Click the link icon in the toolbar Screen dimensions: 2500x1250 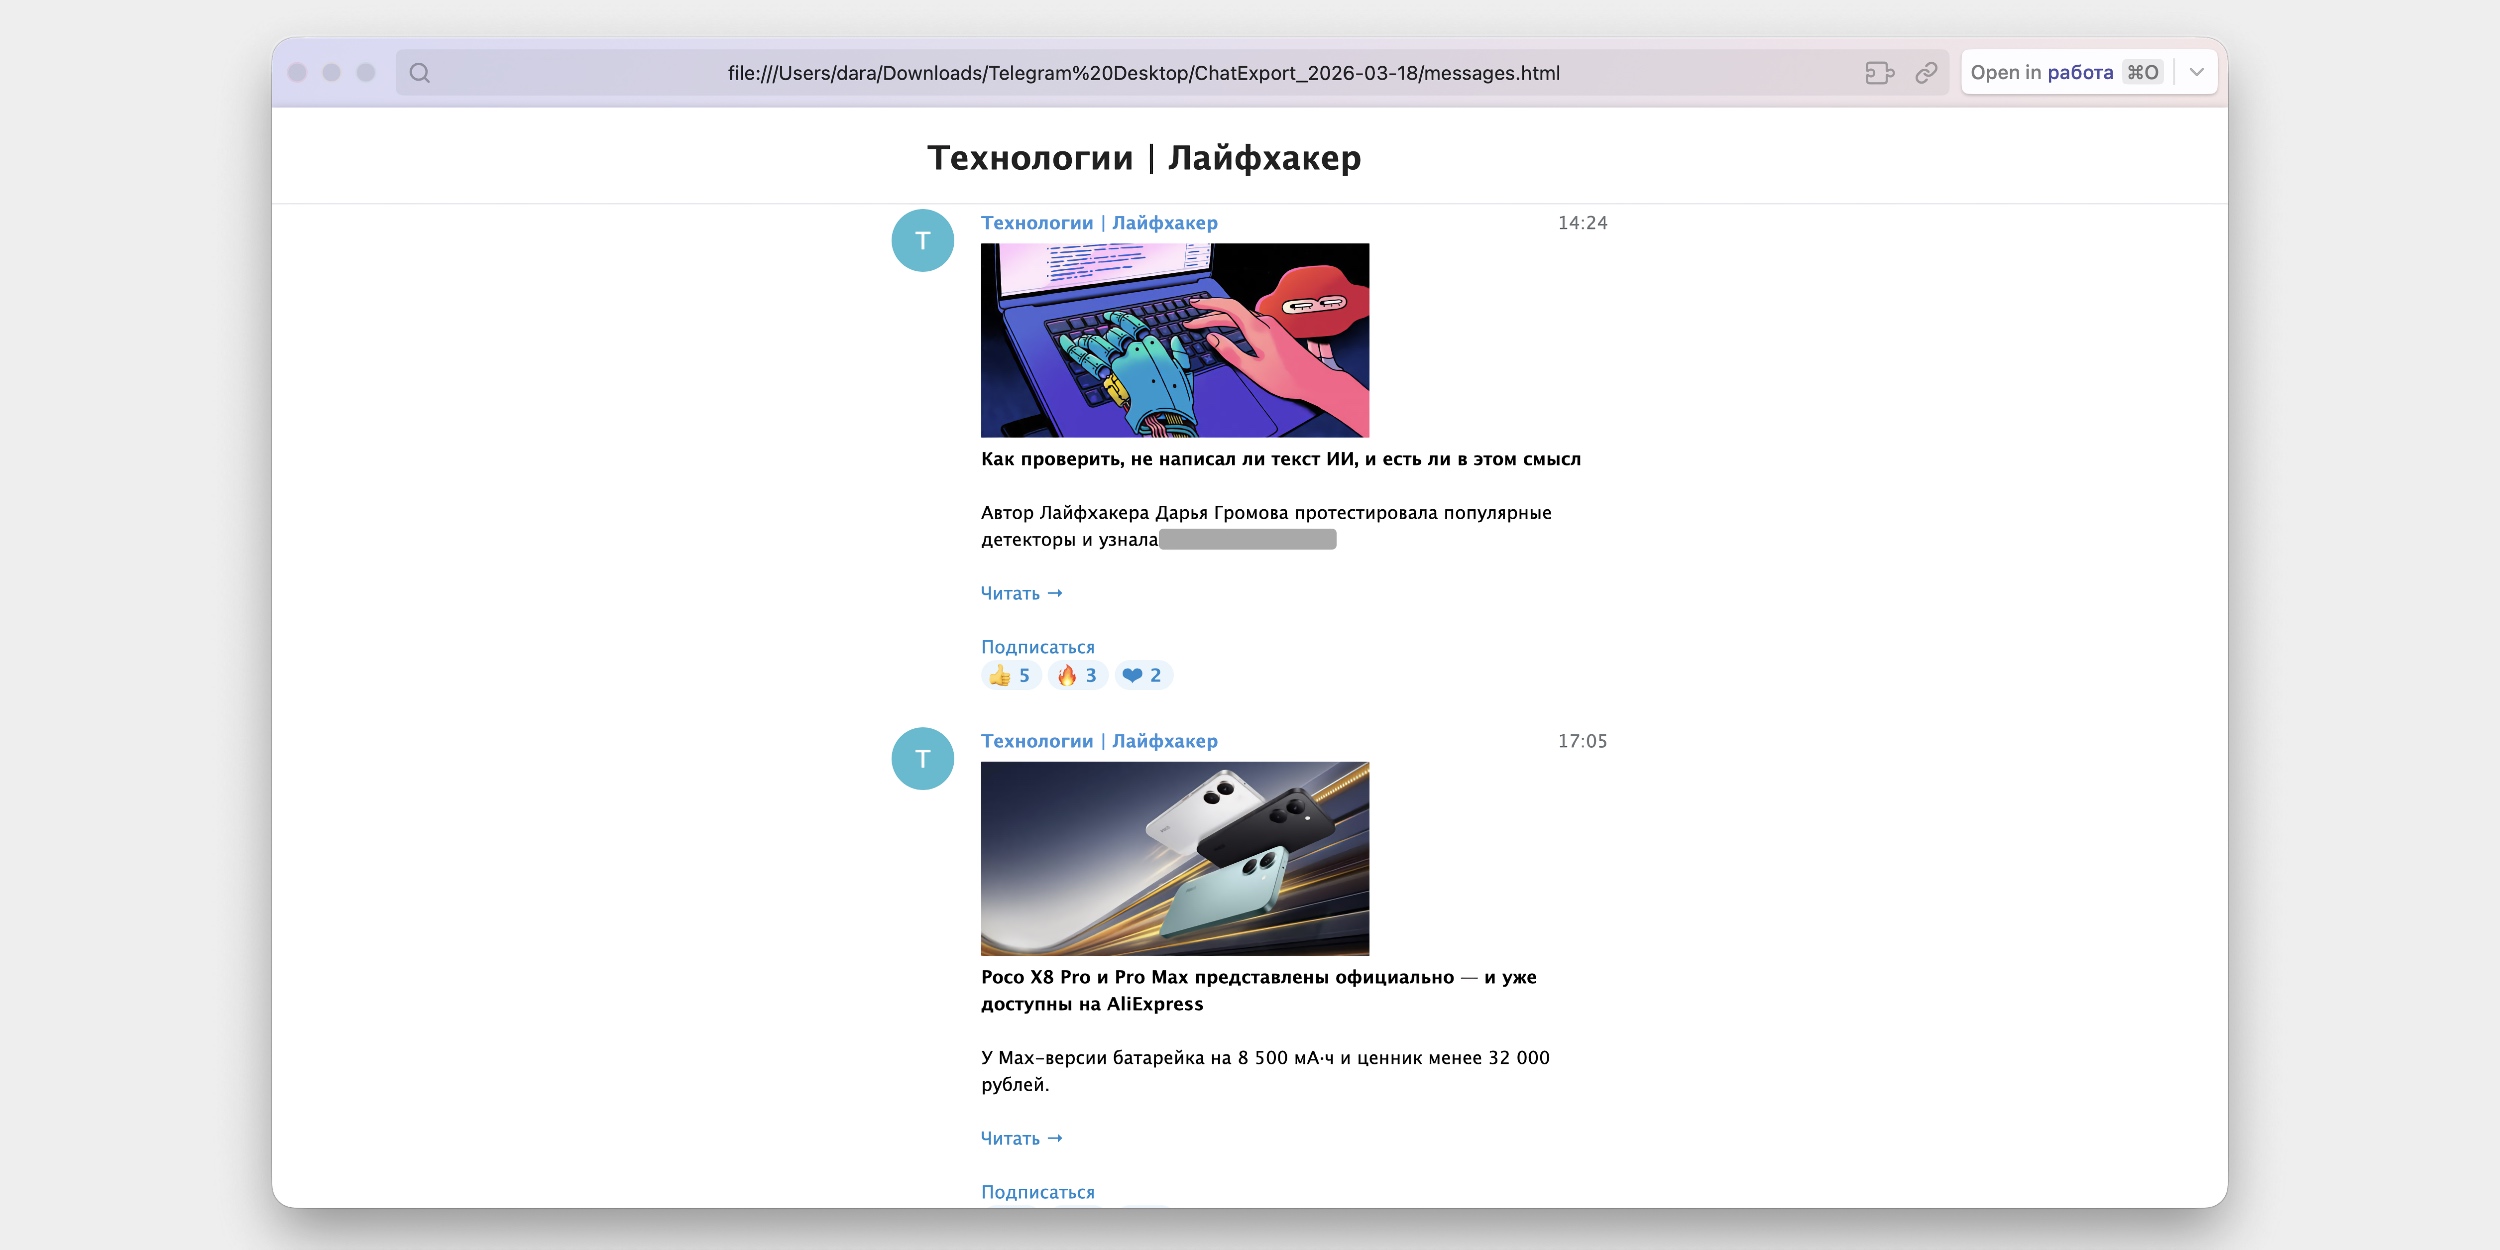click(1925, 73)
